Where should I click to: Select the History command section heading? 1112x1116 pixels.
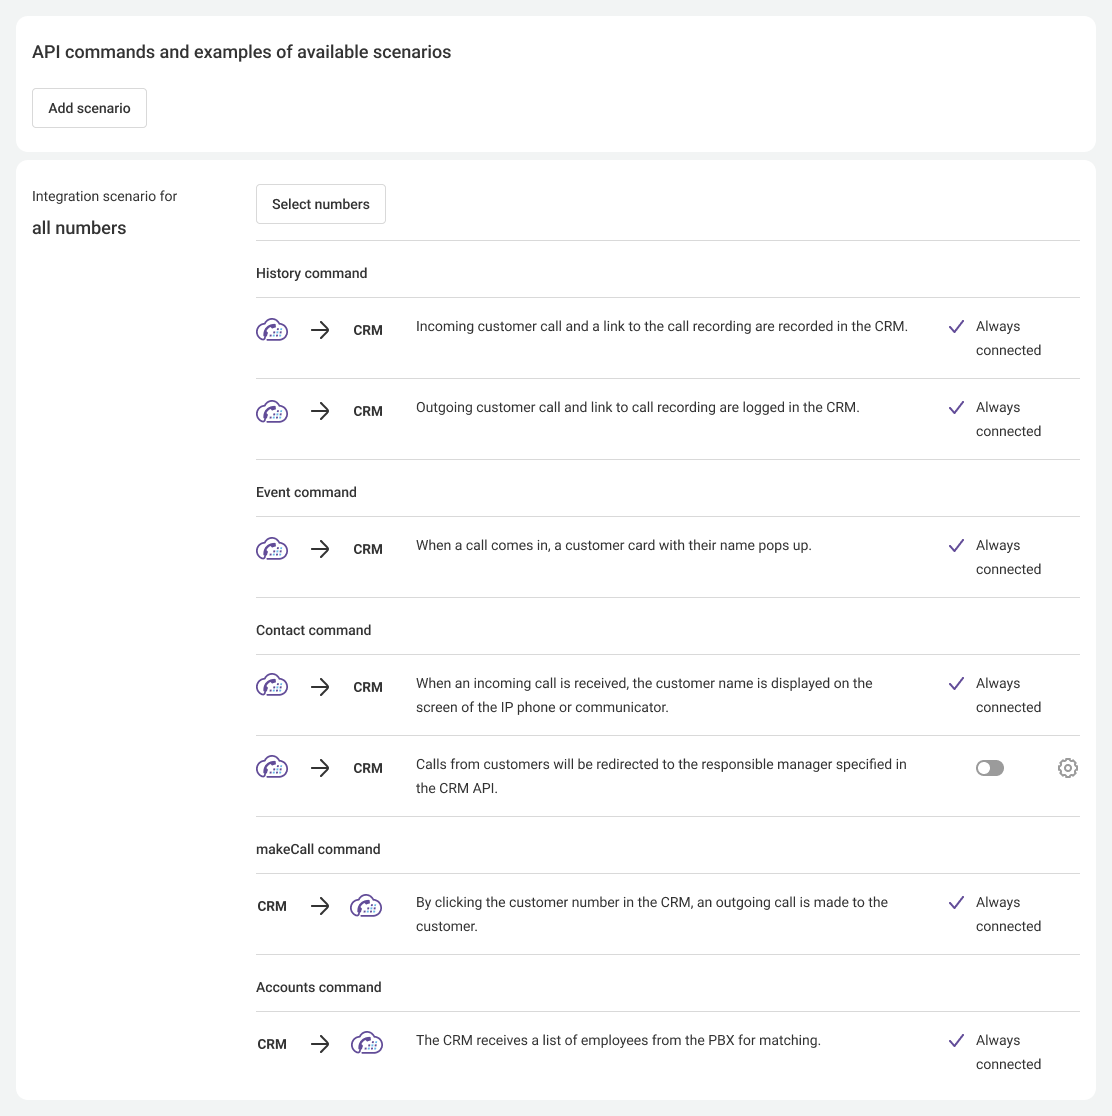(x=311, y=273)
